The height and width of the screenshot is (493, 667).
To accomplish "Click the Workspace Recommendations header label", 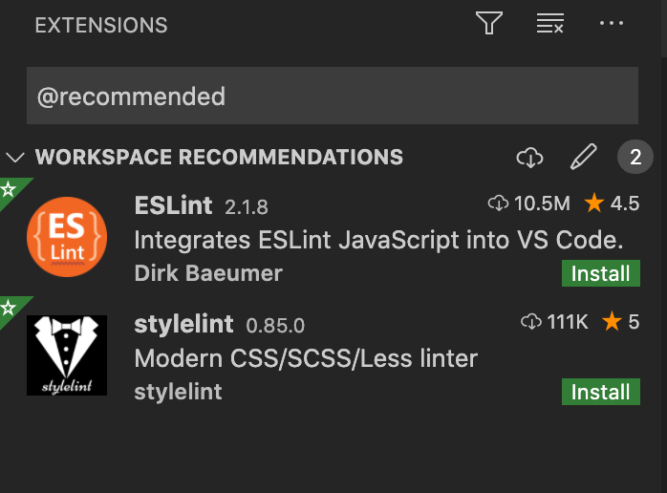I will 219,157.
